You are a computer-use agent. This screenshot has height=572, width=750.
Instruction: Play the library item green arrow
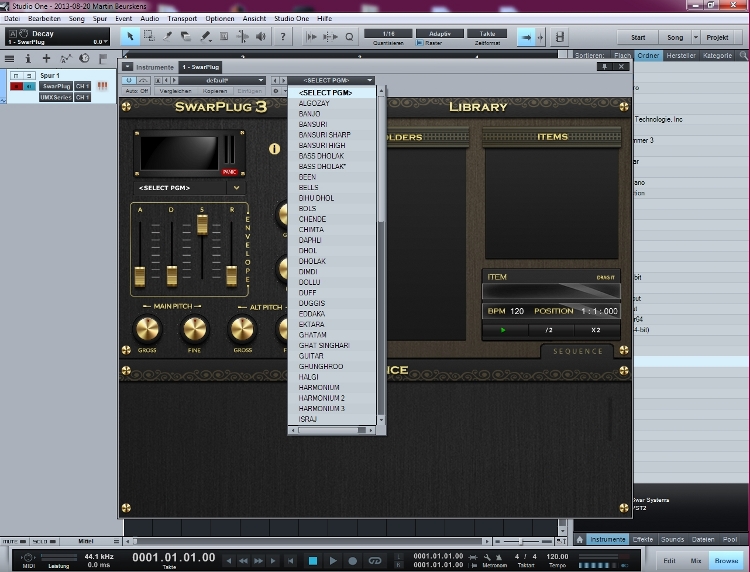click(503, 330)
